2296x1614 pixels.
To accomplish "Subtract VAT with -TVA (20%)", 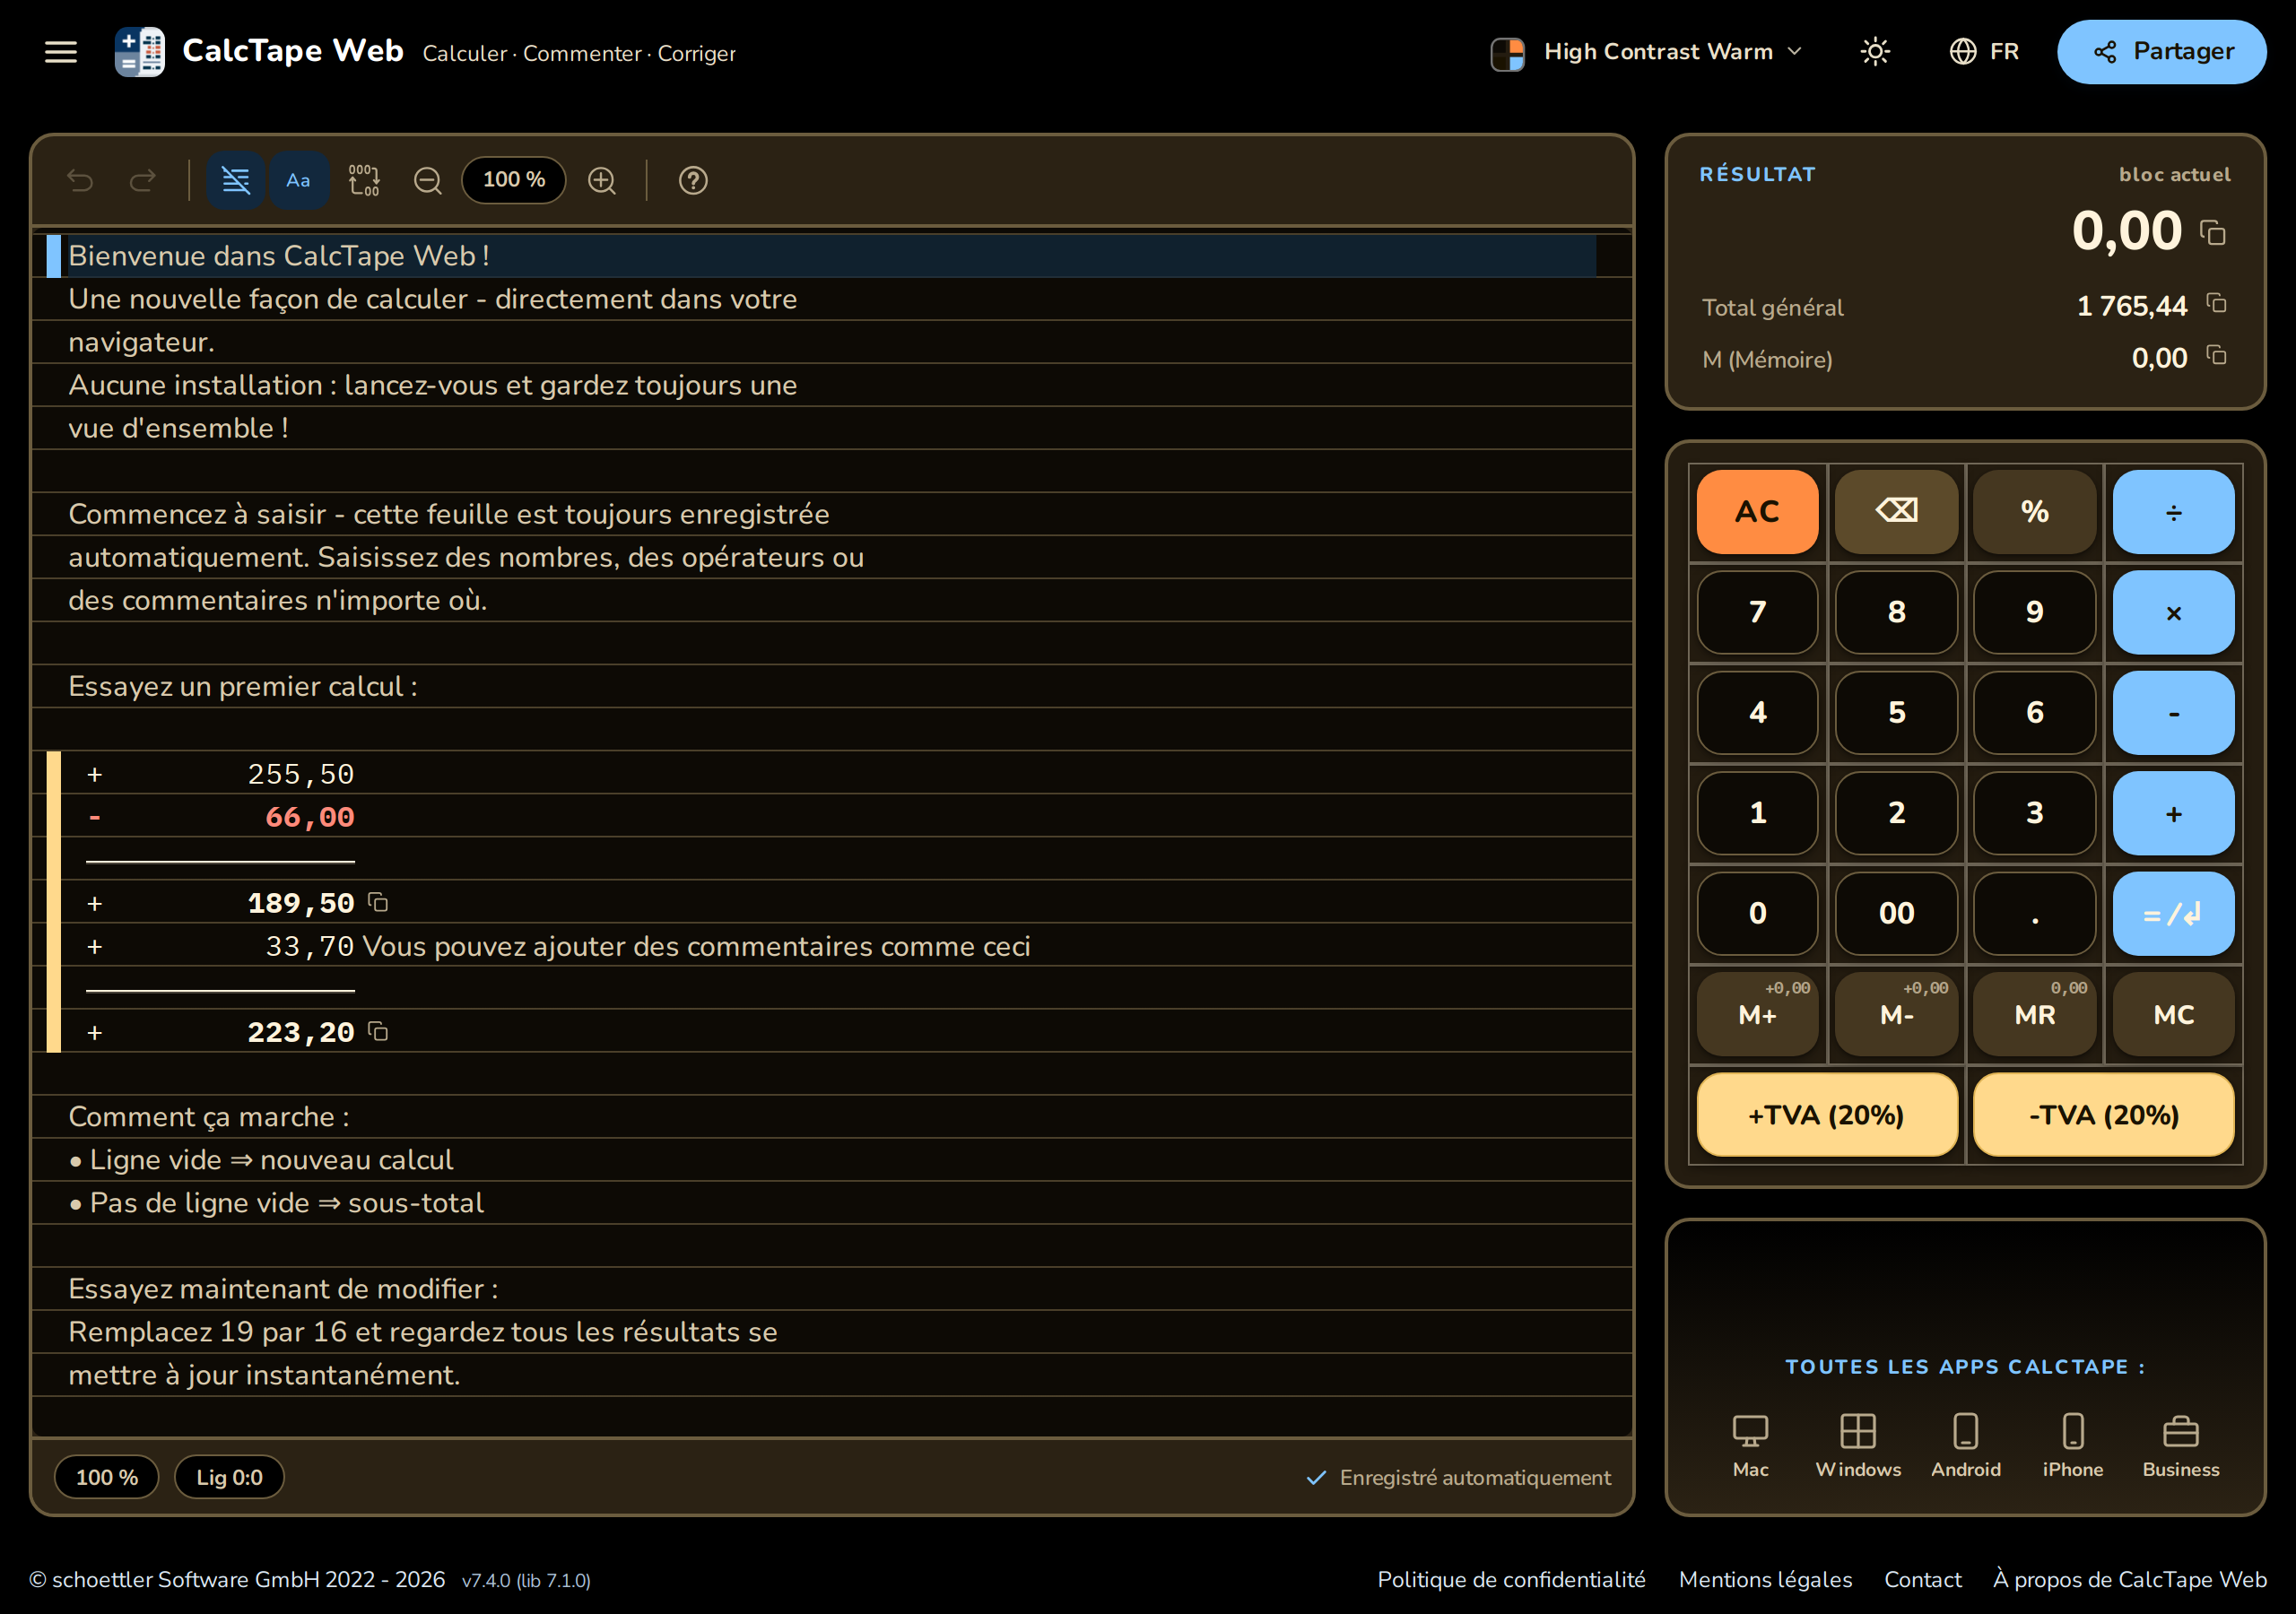I will click(x=2104, y=1115).
